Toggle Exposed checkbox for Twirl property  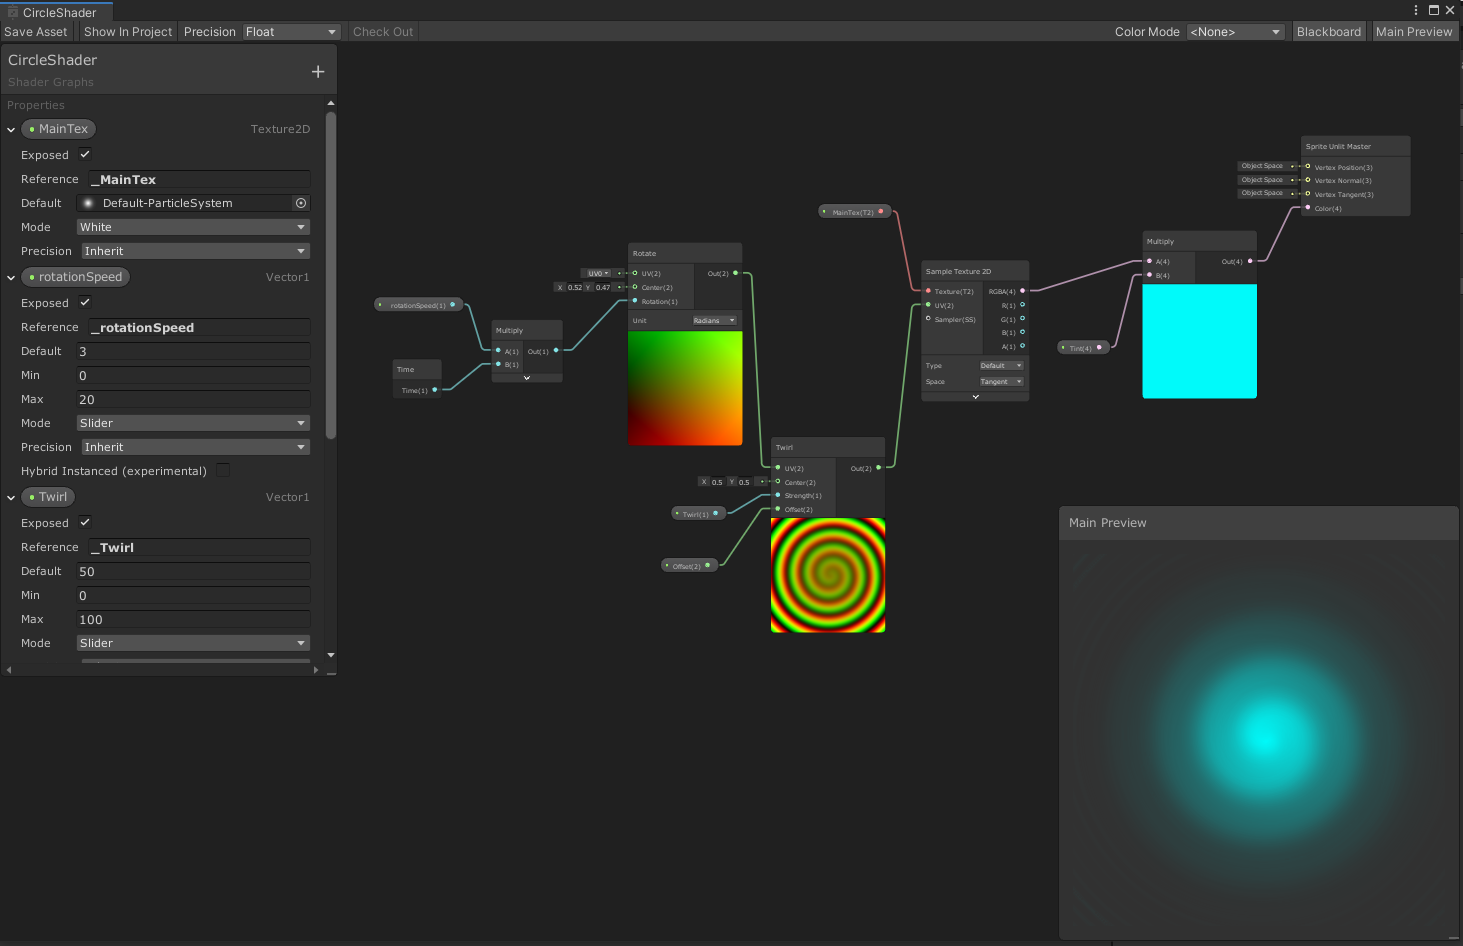point(85,523)
